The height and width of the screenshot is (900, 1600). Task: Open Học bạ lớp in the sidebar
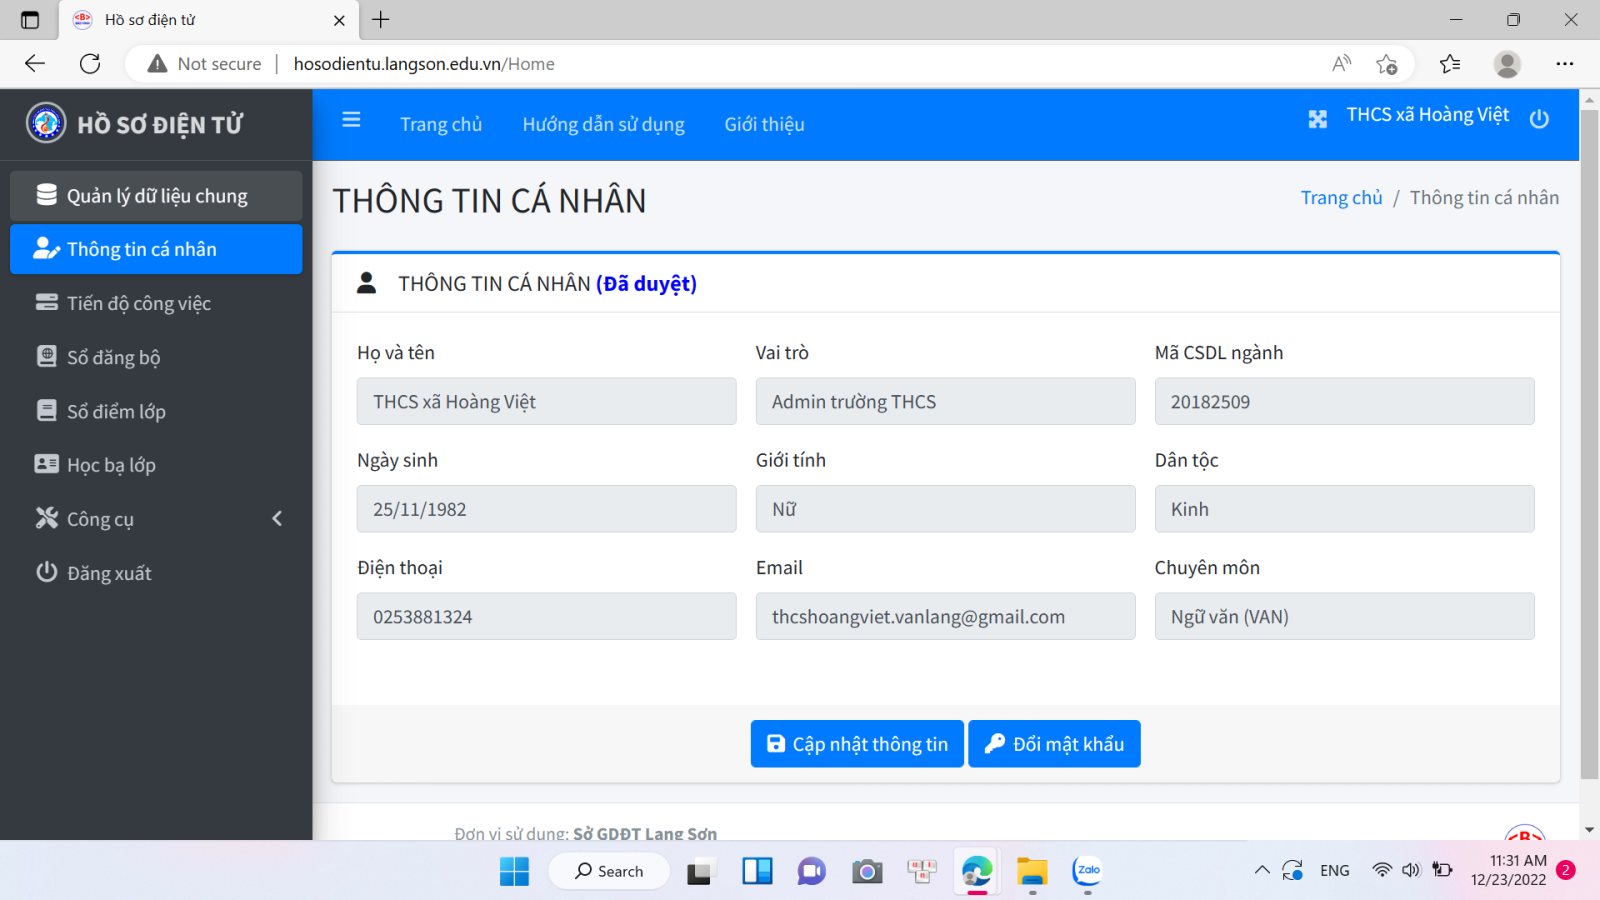pos(156,465)
